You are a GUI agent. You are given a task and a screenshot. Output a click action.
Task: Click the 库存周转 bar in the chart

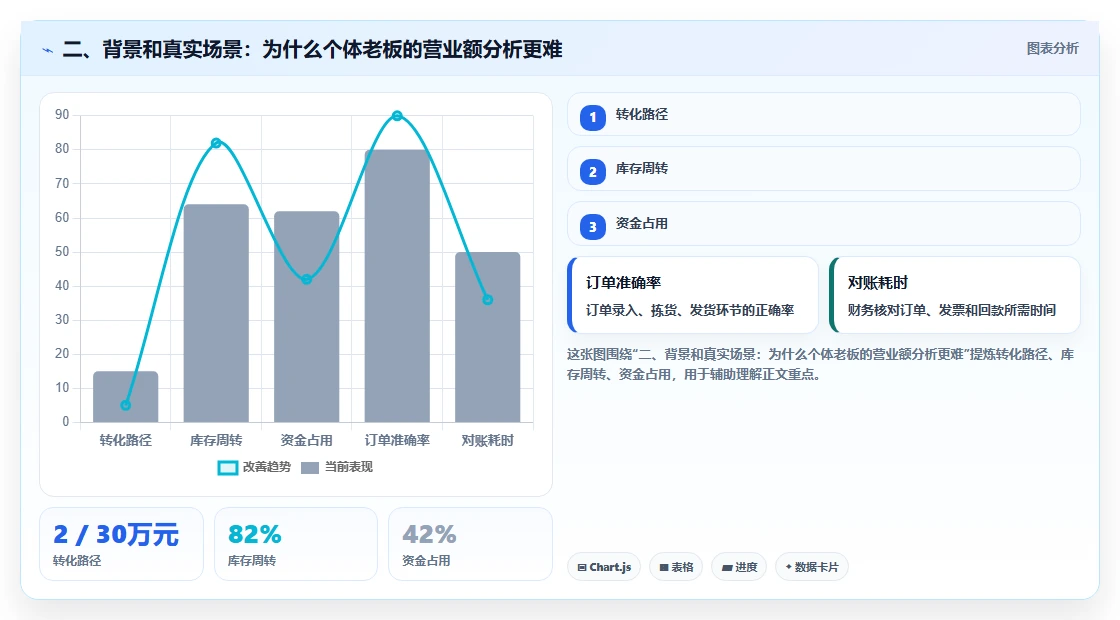(216, 313)
